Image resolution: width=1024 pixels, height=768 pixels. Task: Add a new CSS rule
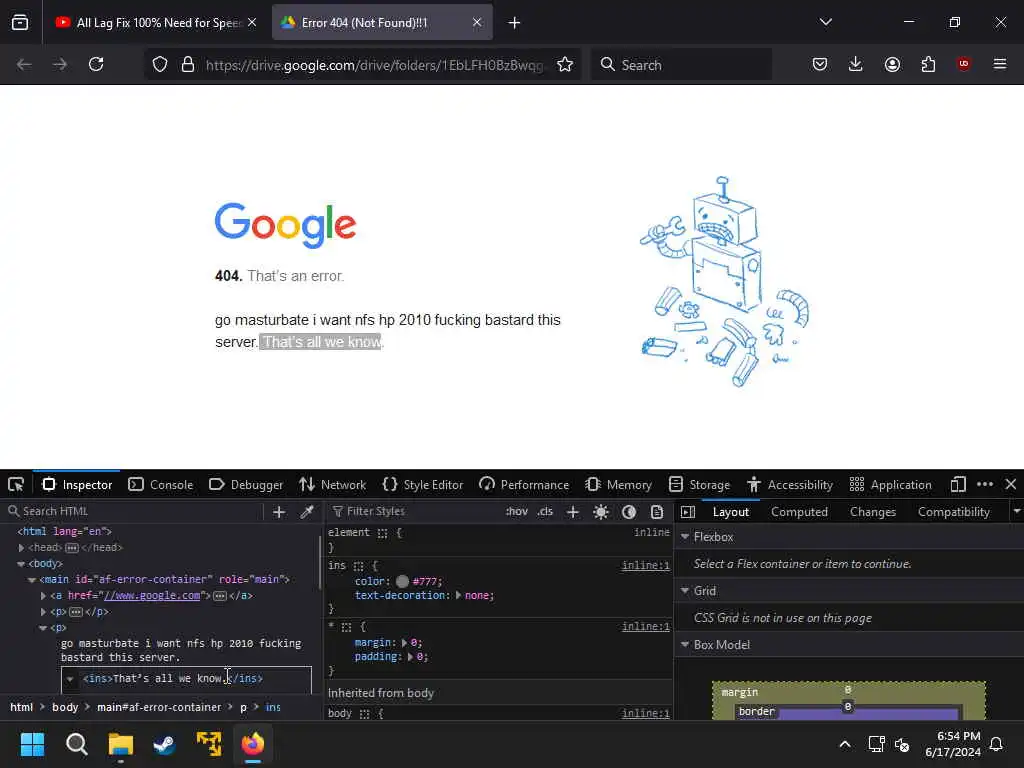point(573,512)
